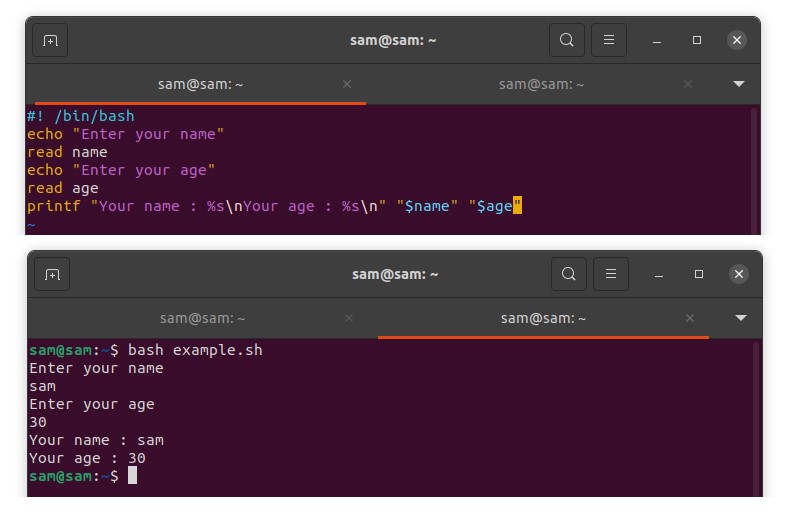Minimize the top terminal window
Image resolution: width=786 pixels, height=520 pixels.
(657, 41)
